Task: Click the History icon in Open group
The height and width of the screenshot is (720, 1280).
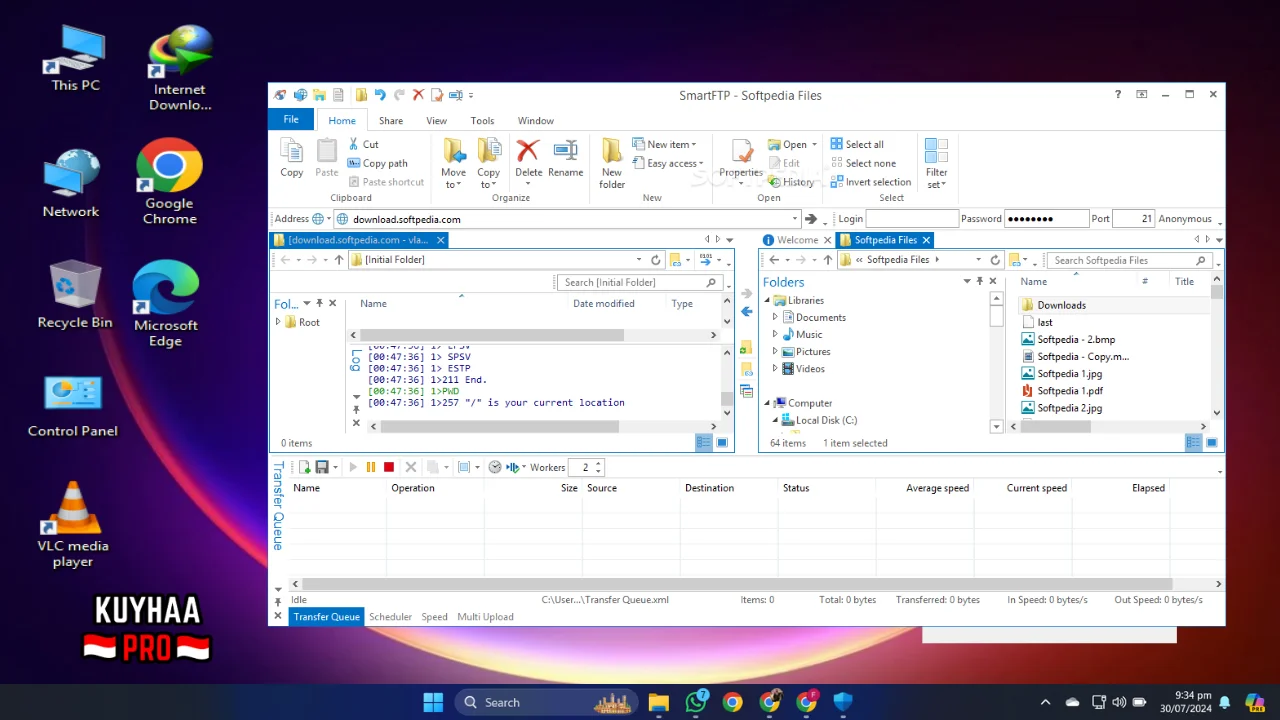Action: point(774,182)
